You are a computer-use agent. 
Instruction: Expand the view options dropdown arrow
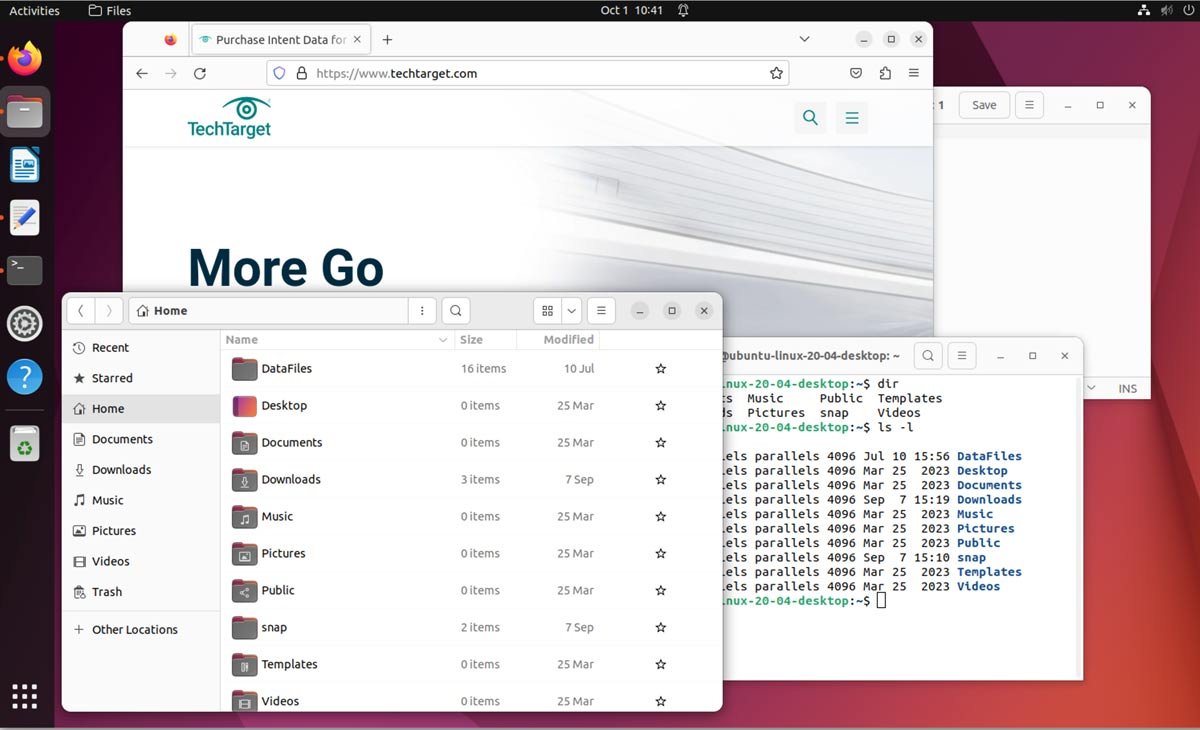tap(572, 311)
